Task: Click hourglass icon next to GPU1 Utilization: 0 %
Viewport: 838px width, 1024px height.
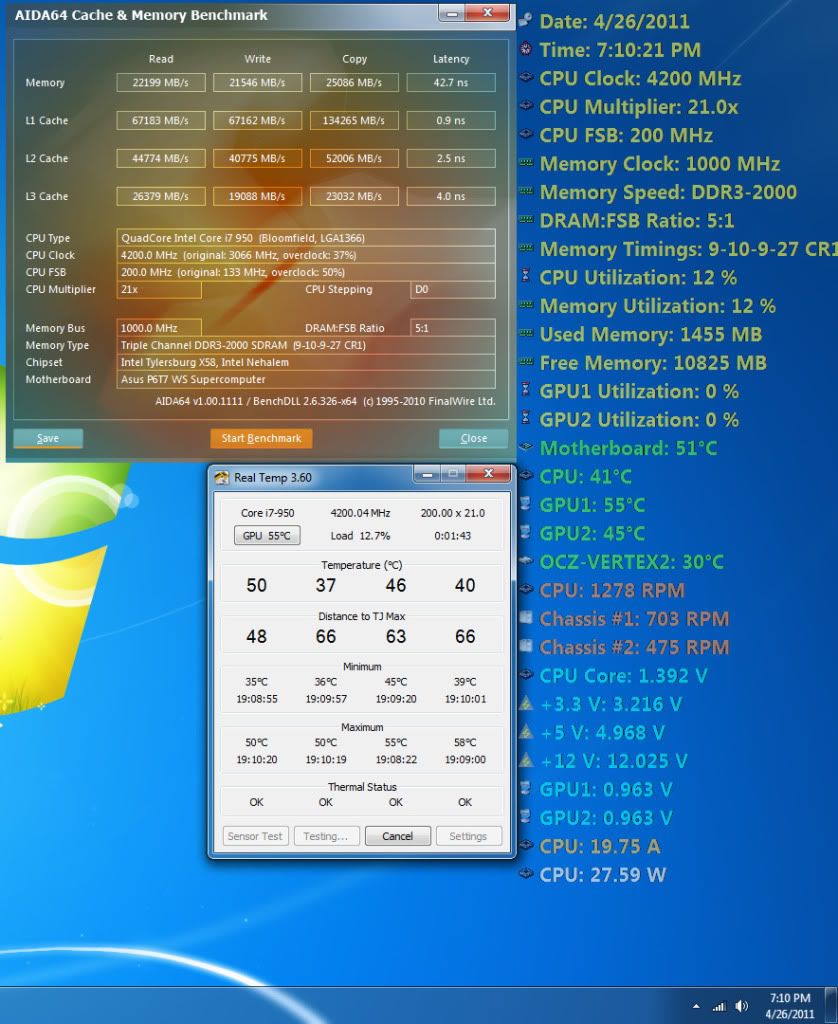Action: [x=526, y=389]
